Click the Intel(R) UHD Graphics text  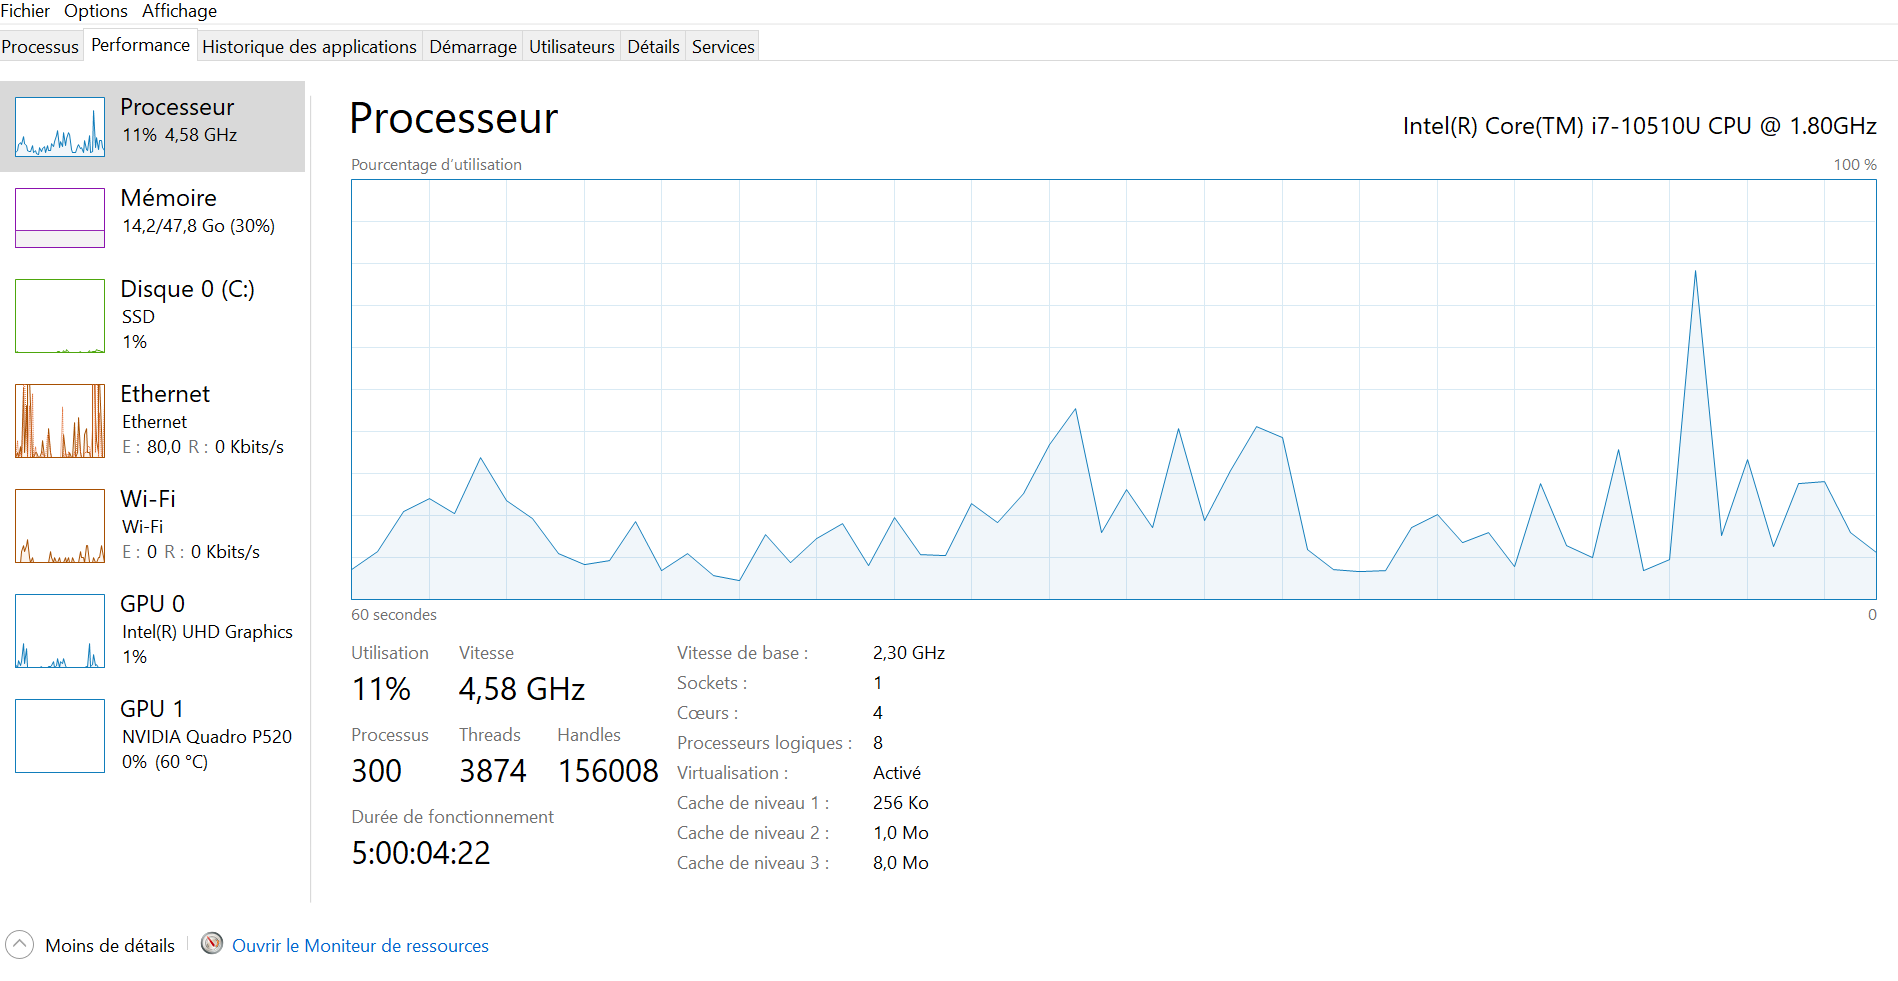pyautogui.click(x=207, y=632)
